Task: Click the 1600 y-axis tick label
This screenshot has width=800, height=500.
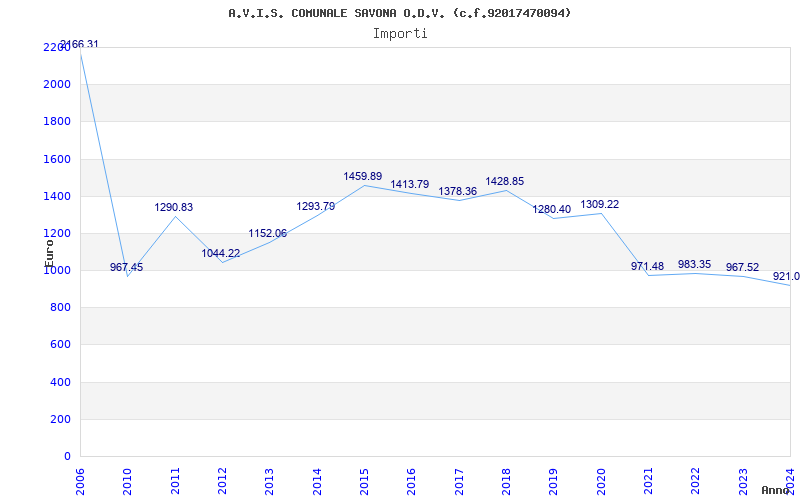Action: click(57, 159)
